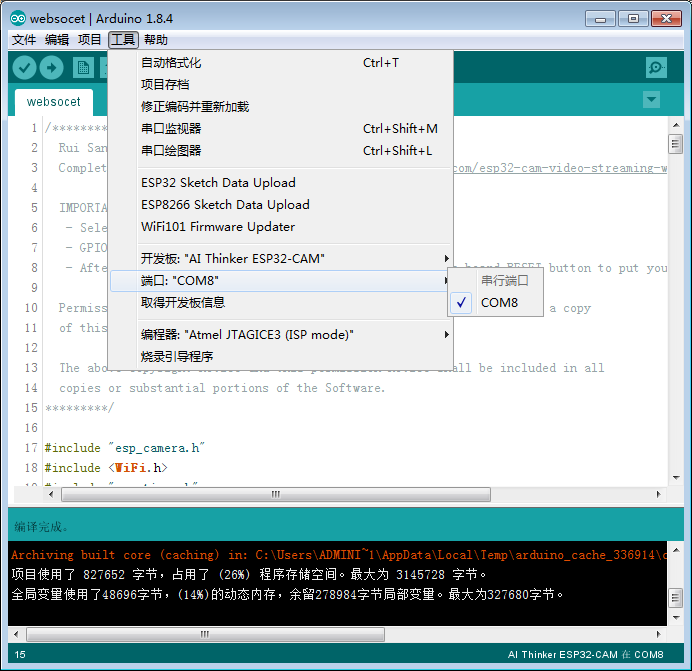
Task: Click the 项目使用了 827652 字节 console line
Action: pyautogui.click(x=248, y=575)
